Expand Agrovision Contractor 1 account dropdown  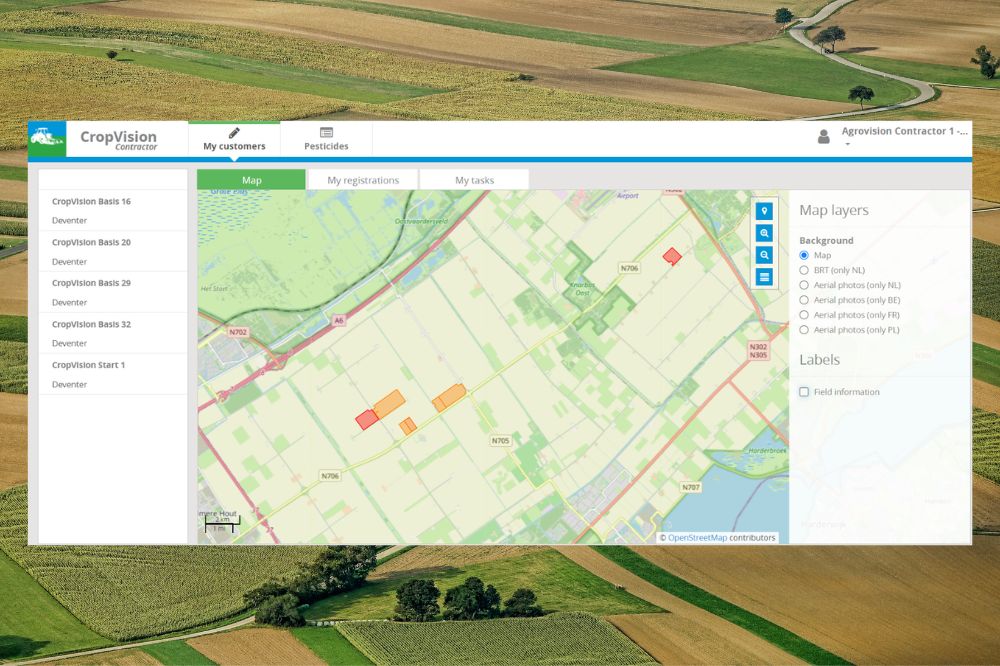pyautogui.click(x=847, y=145)
